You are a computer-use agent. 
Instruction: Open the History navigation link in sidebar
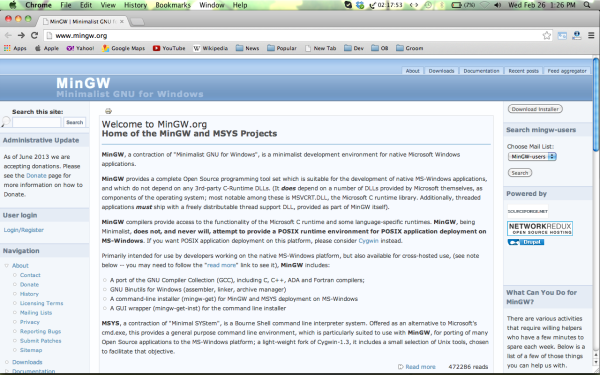pyautogui.click(x=29, y=294)
